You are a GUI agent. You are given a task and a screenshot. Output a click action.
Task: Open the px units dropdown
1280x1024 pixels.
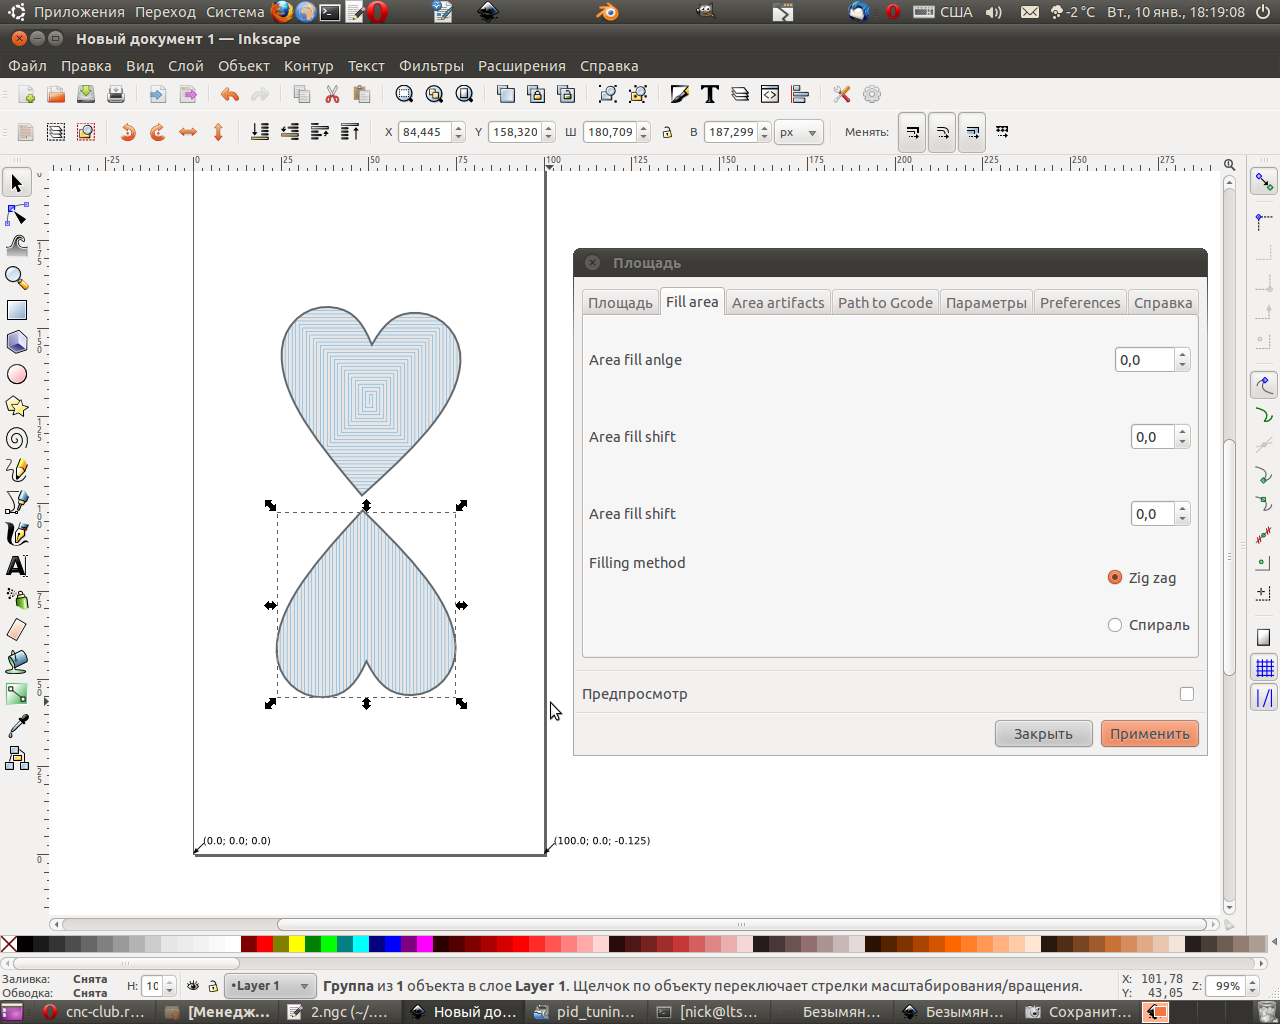point(798,132)
